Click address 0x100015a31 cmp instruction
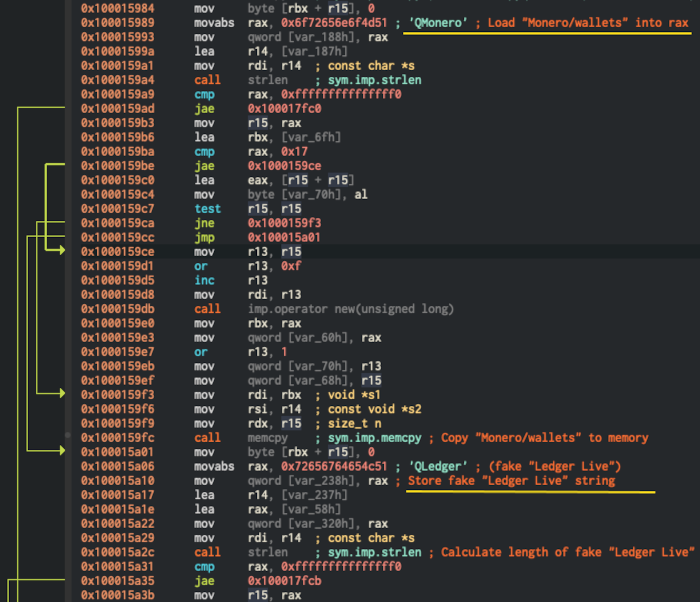700x602 pixels. coord(117,566)
